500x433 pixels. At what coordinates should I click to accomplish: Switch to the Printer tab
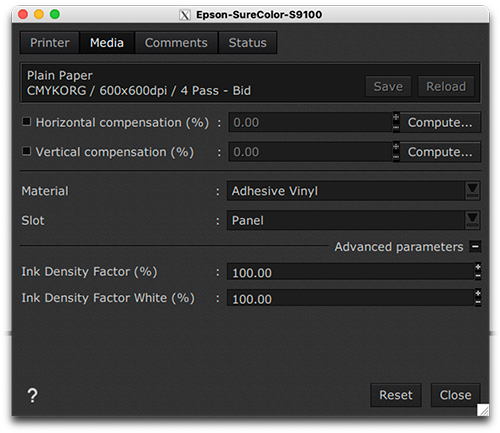(x=50, y=43)
